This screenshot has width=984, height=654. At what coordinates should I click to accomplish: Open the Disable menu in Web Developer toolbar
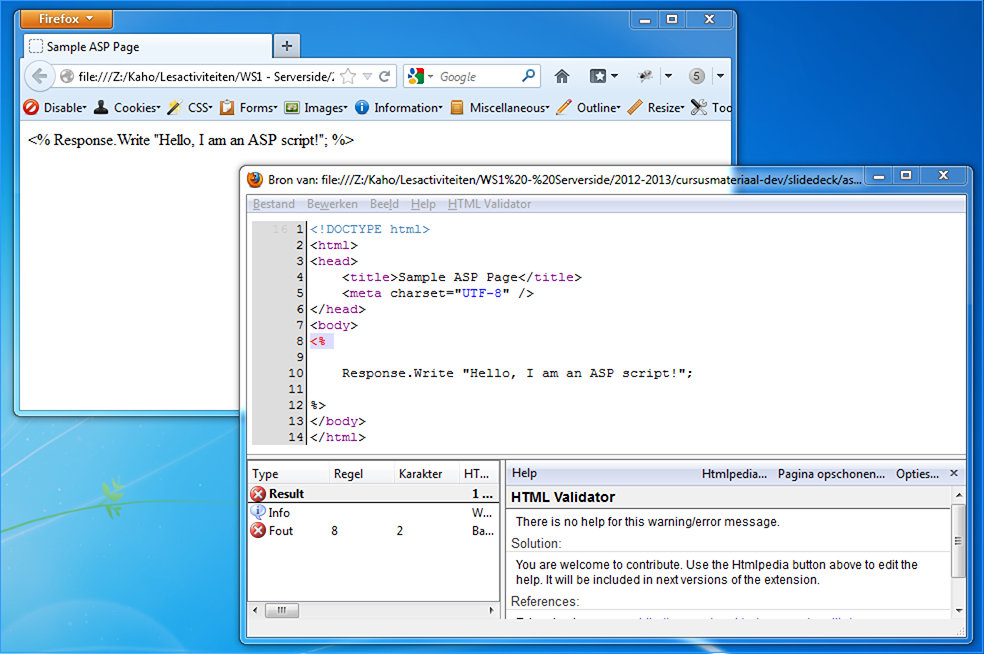pyautogui.click(x=54, y=107)
